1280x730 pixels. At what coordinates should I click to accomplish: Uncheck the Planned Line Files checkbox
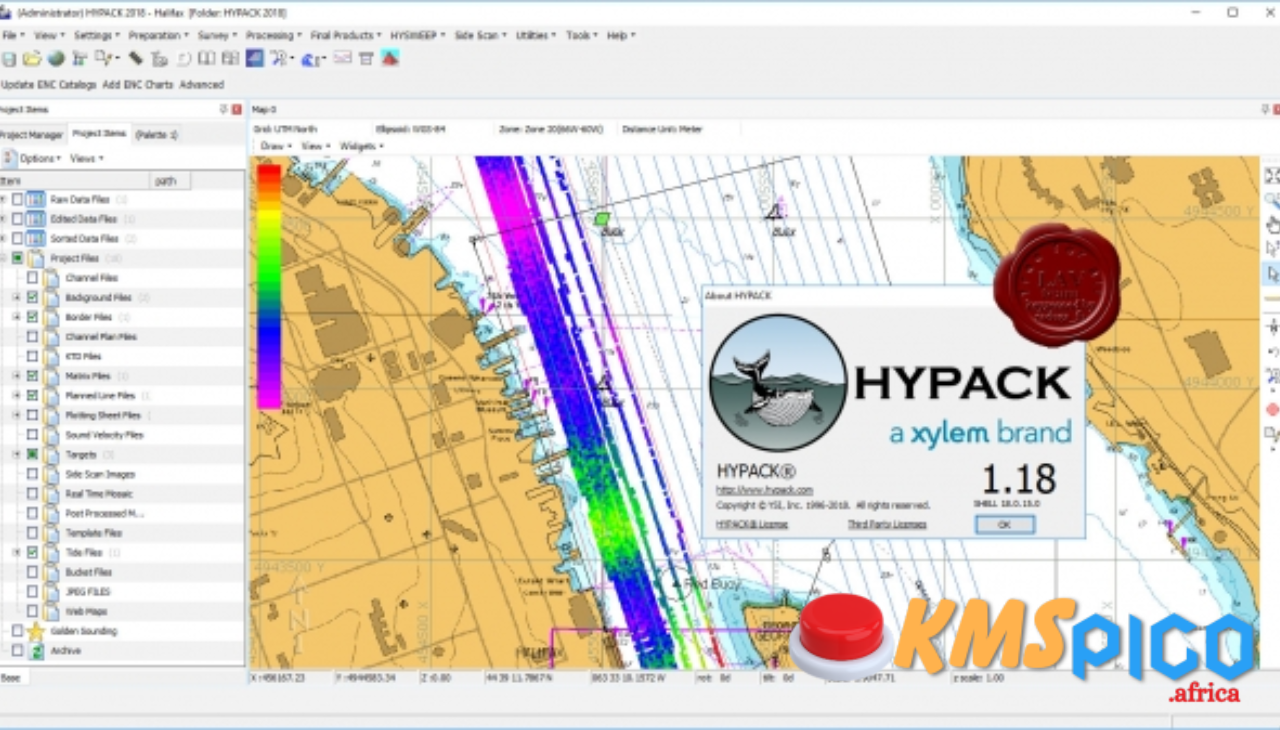(x=32, y=396)
